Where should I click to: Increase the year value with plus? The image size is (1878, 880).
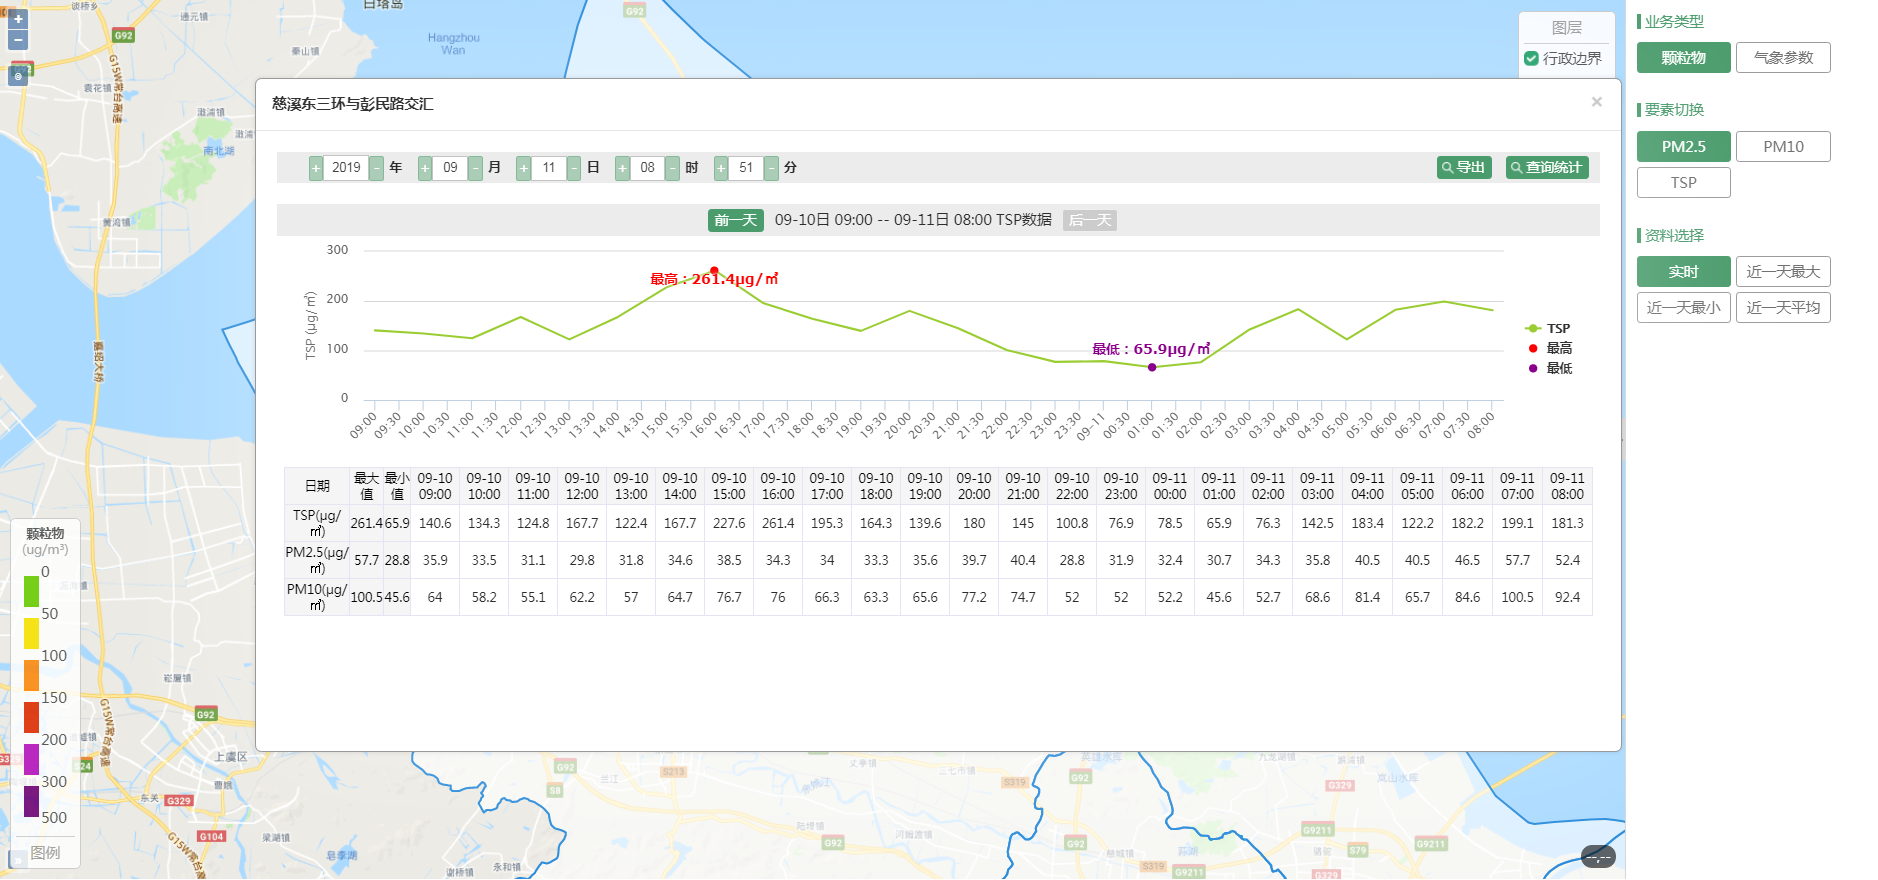(x=316, y=168)
